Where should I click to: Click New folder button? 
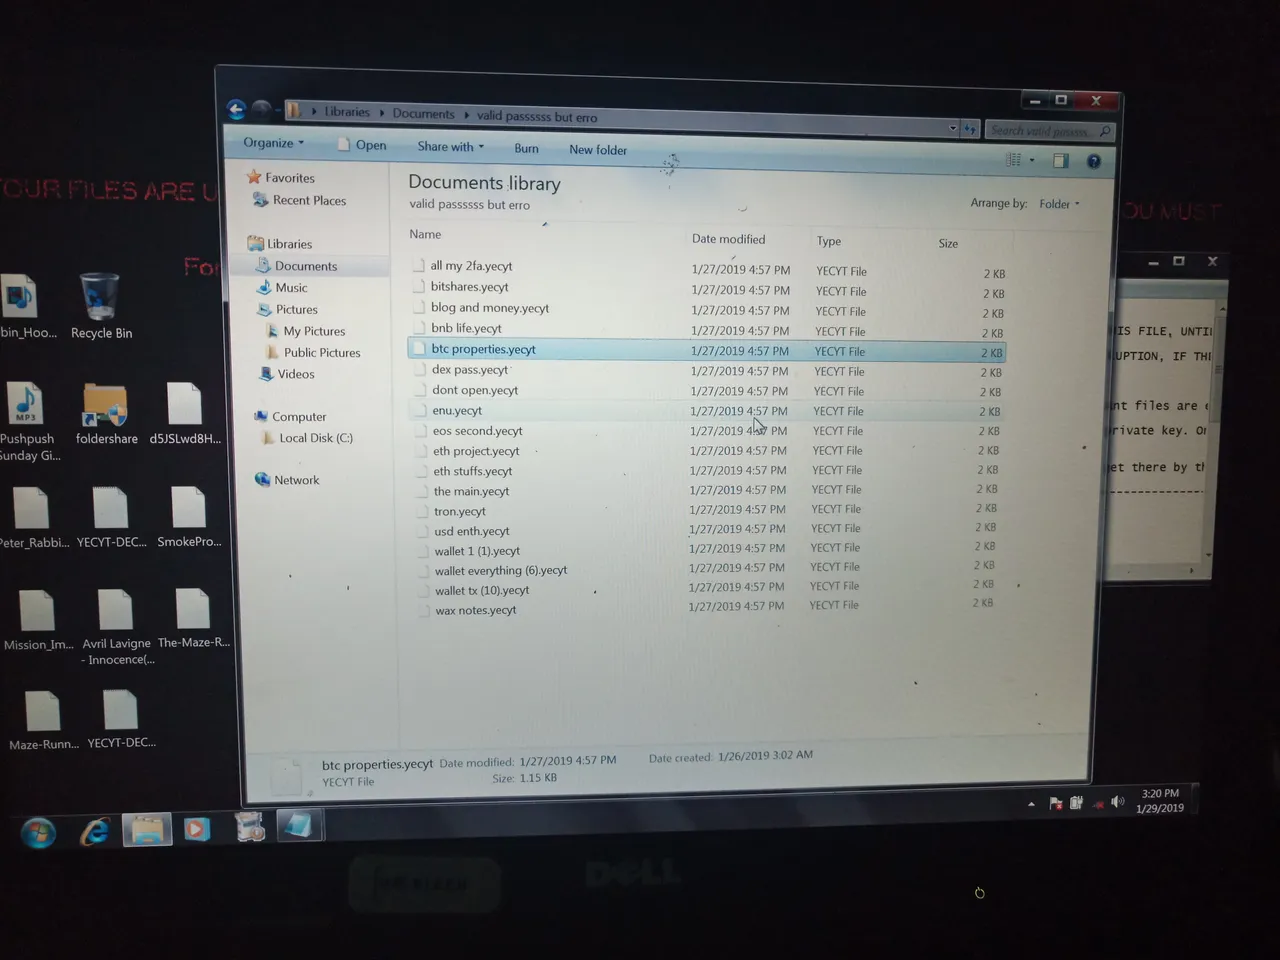[x=598, y=150]
